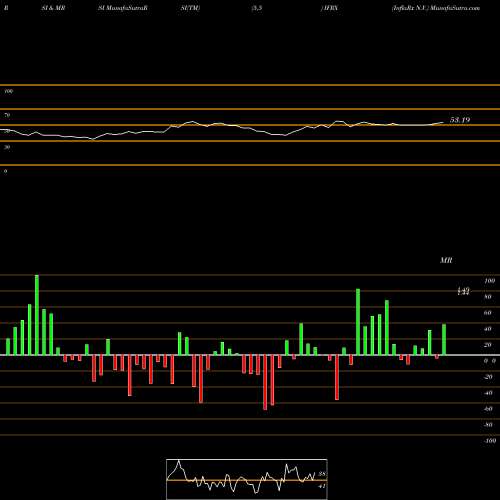Click the "-20" label on MR axis
This screenshot has height=500, width=500.
[x=488, y=377]
